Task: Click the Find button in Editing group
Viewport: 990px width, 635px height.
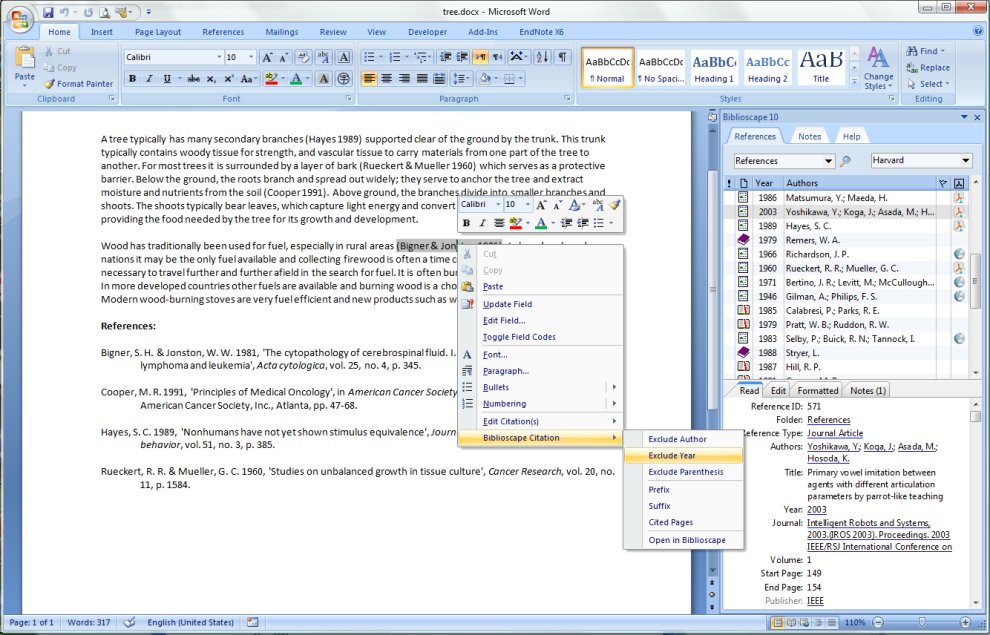Action: (x=927, y=51)
